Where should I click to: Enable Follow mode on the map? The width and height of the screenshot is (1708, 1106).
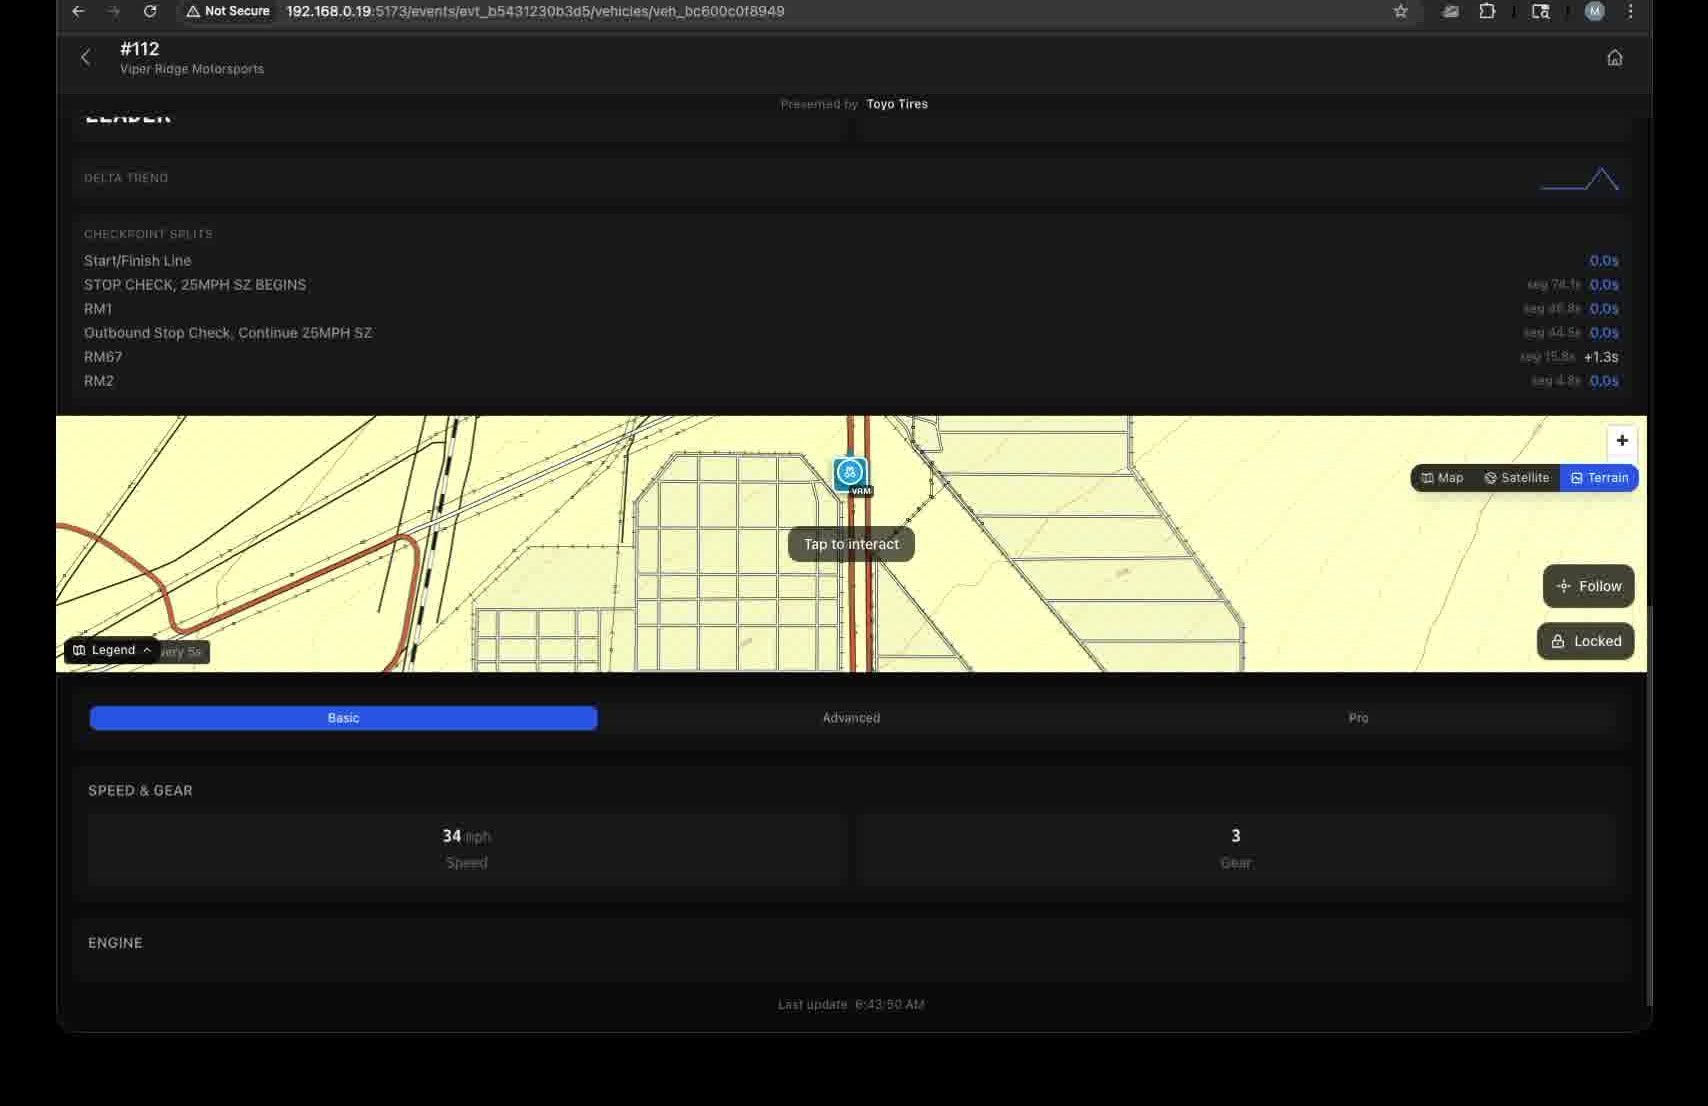[x=1587, y=585]
